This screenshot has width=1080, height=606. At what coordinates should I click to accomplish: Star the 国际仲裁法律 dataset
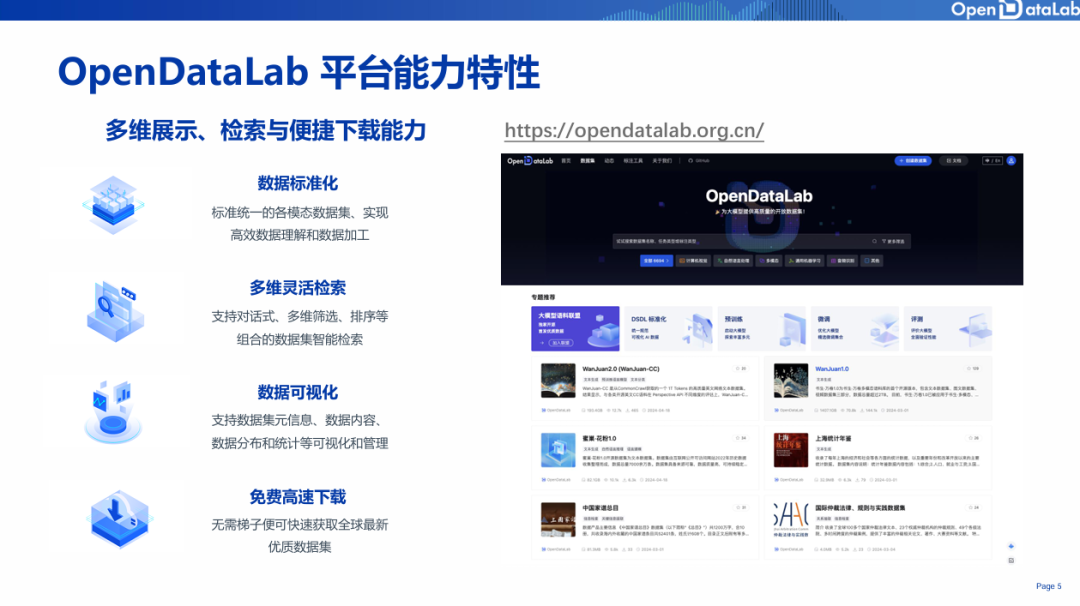pos(973,508)
